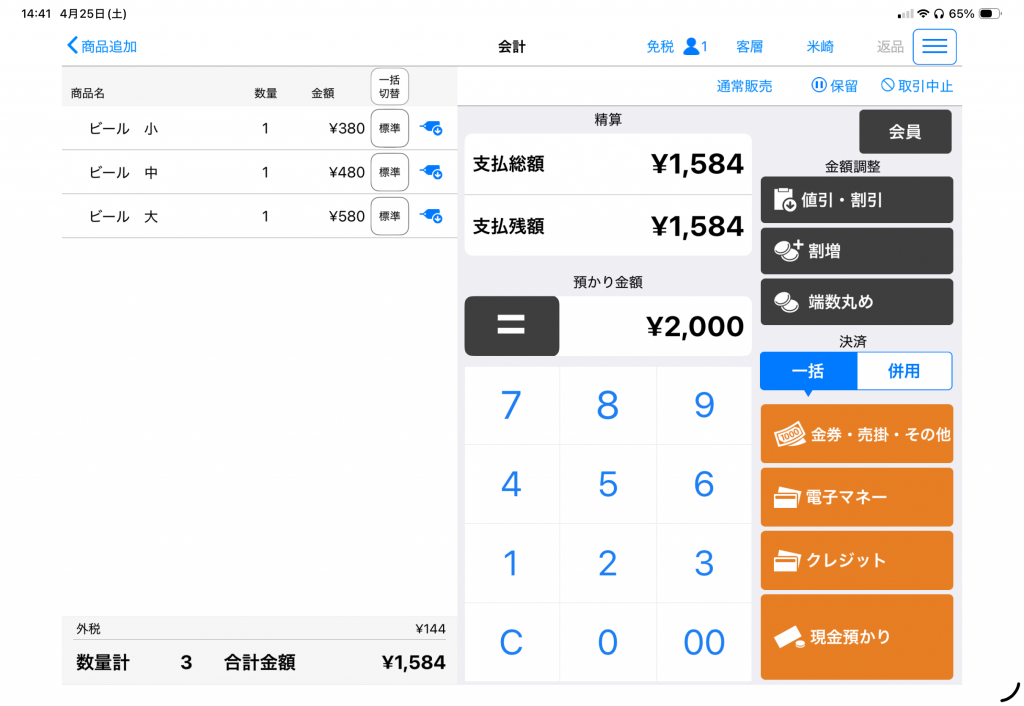
Task: Open the 米崎 staff selector
Action: [820, 47]
